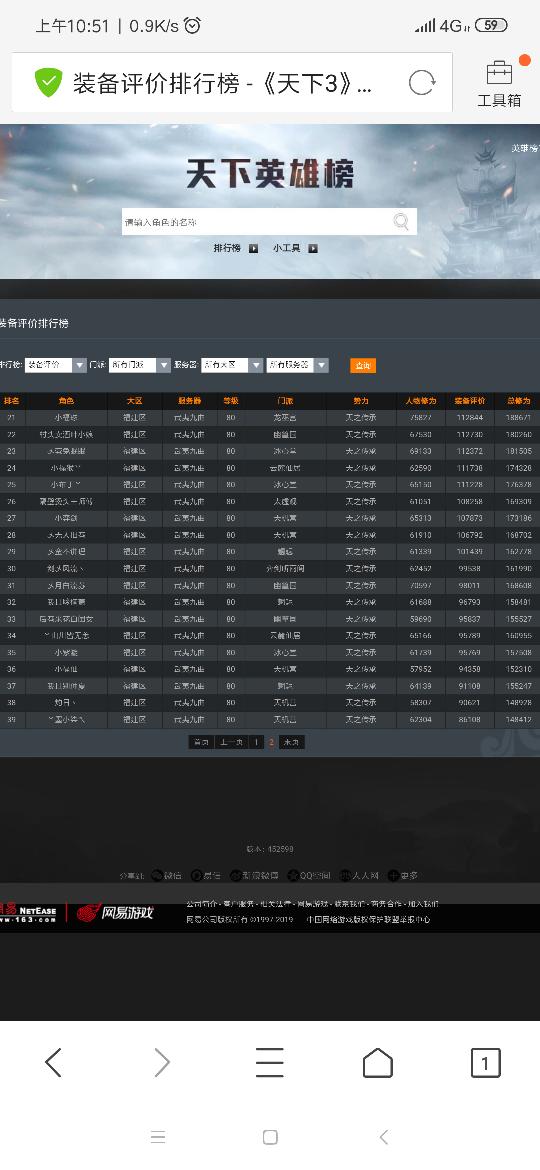
Task: Tap the Android recent apps button
Action: 157,1137
